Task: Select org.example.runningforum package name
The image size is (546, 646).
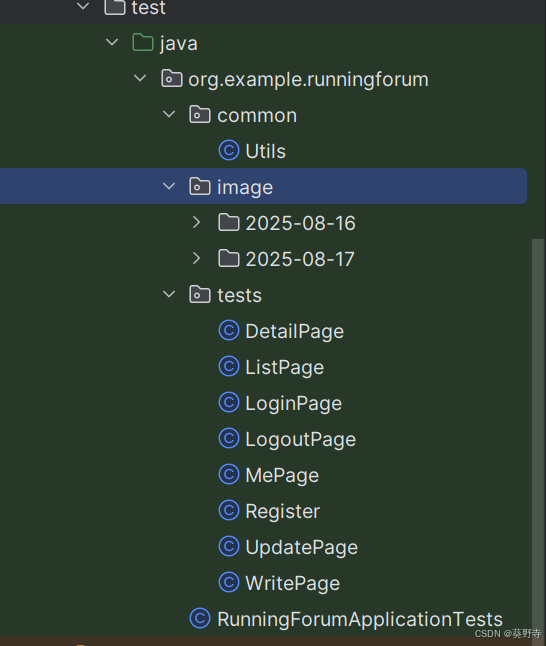Action: click(x=308, y=80)
